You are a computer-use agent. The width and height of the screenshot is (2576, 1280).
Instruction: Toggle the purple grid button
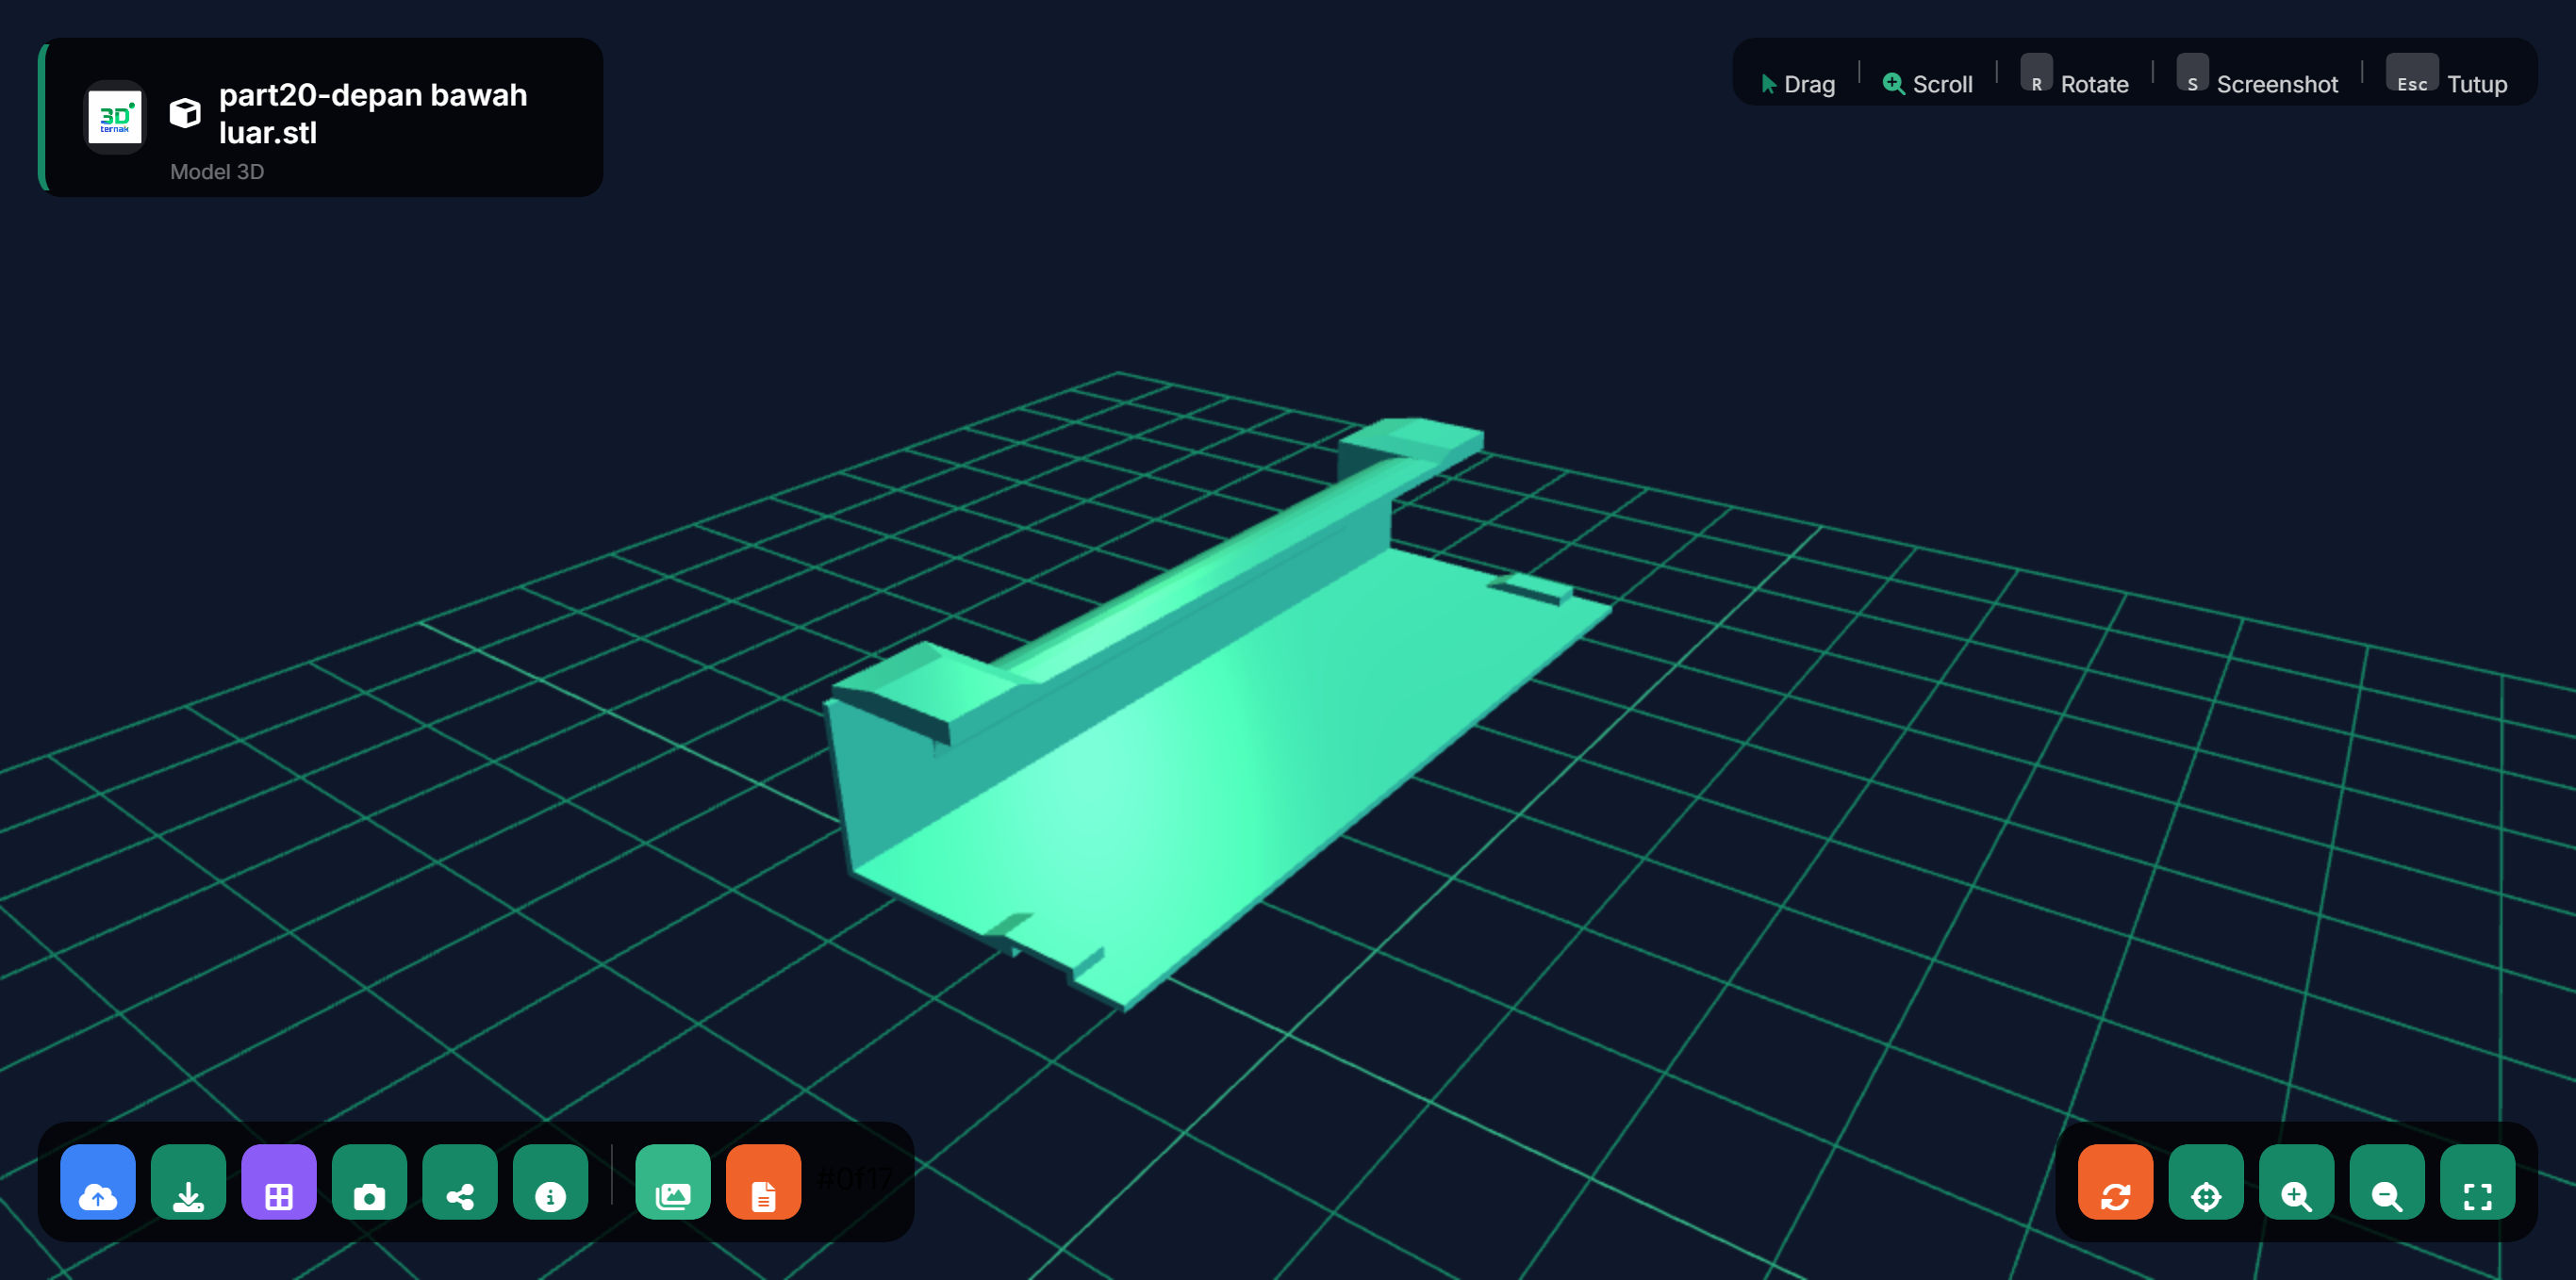(x=279, y=1182)
